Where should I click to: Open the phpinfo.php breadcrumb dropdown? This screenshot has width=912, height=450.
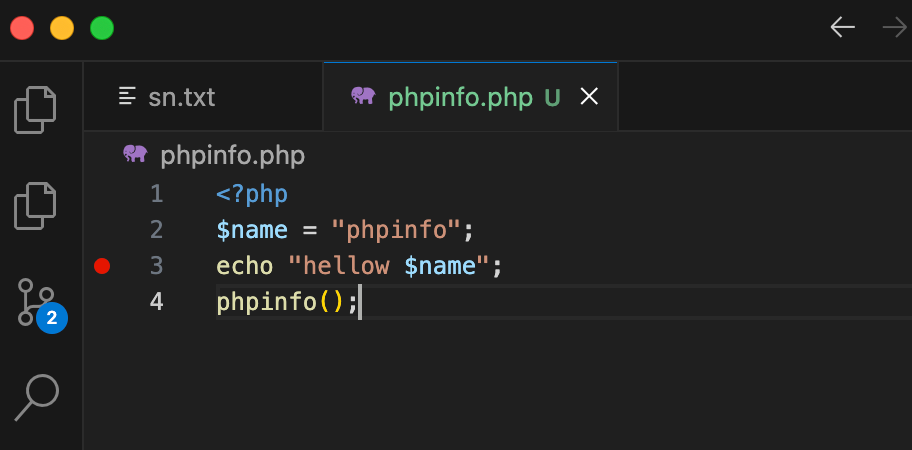pyautogui.click(x=233, y=156)
